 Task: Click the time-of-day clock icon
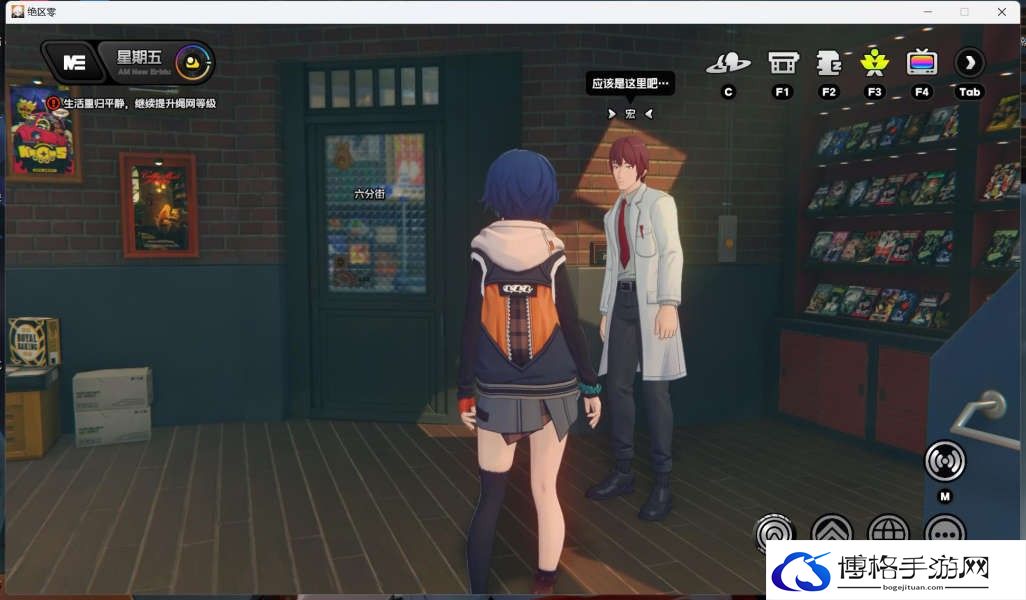tap(193, 63)
